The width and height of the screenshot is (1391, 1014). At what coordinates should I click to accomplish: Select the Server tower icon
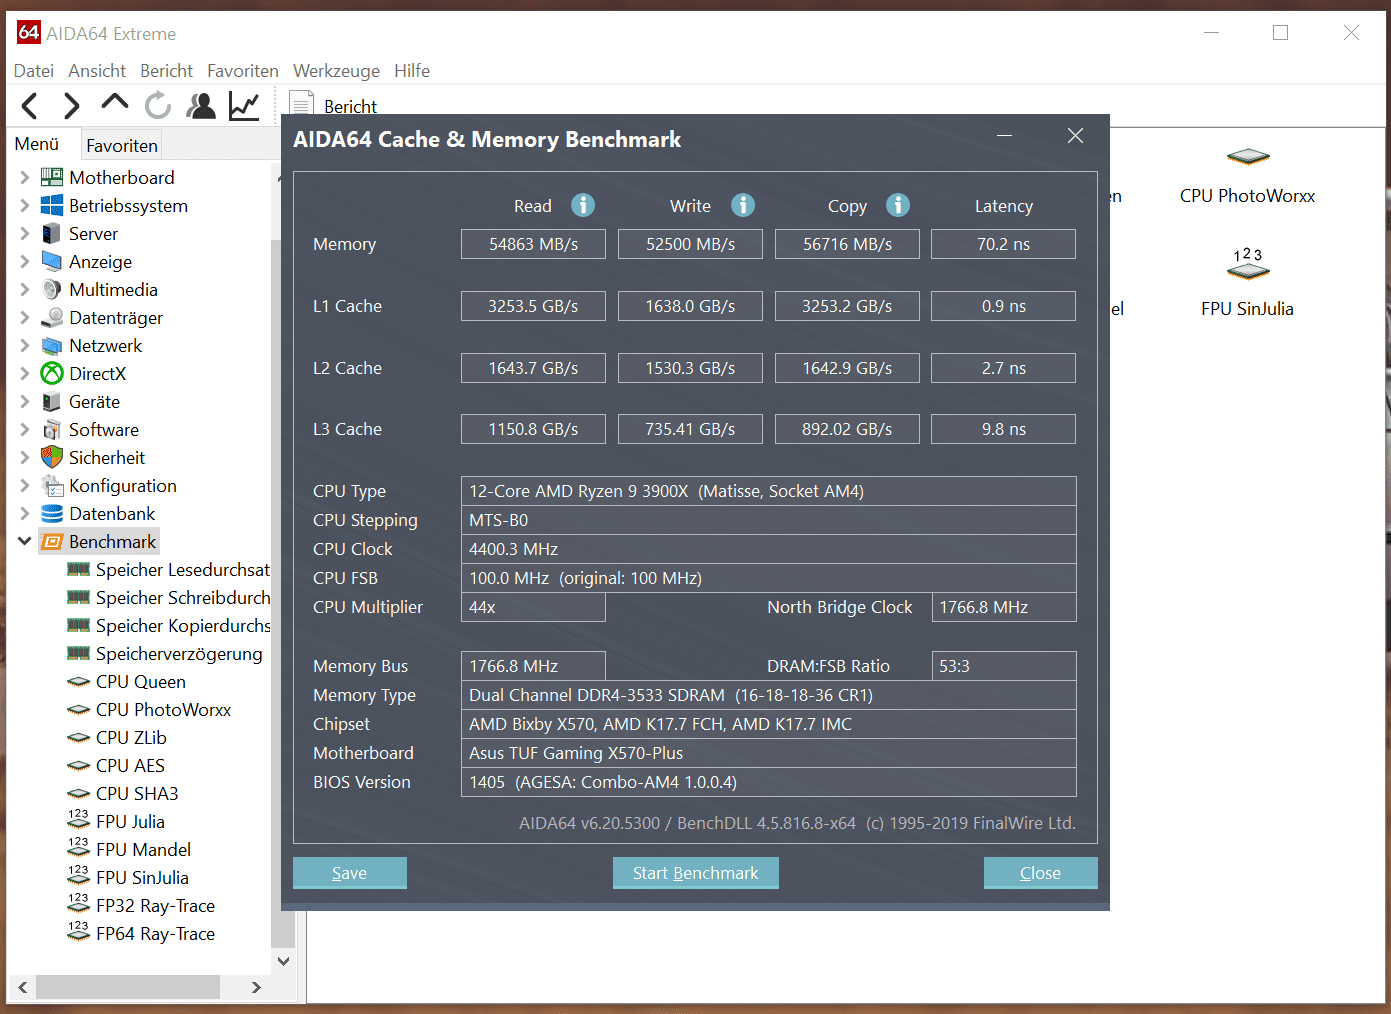pos(52,233)
